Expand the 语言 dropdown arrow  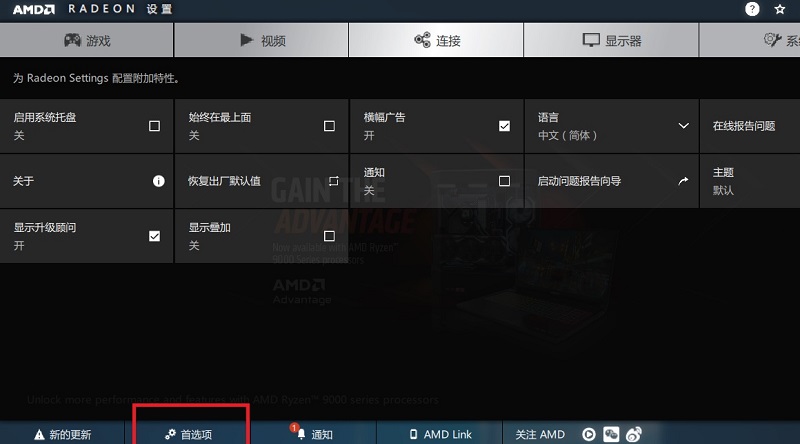684,126
